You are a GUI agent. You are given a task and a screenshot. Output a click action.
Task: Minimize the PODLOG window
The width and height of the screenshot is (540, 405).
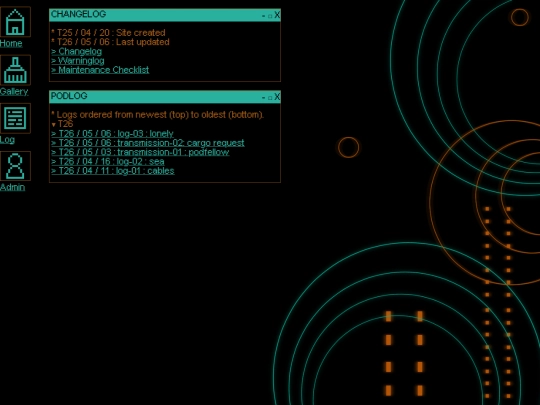pyautogui.click(x=263, y=97)
